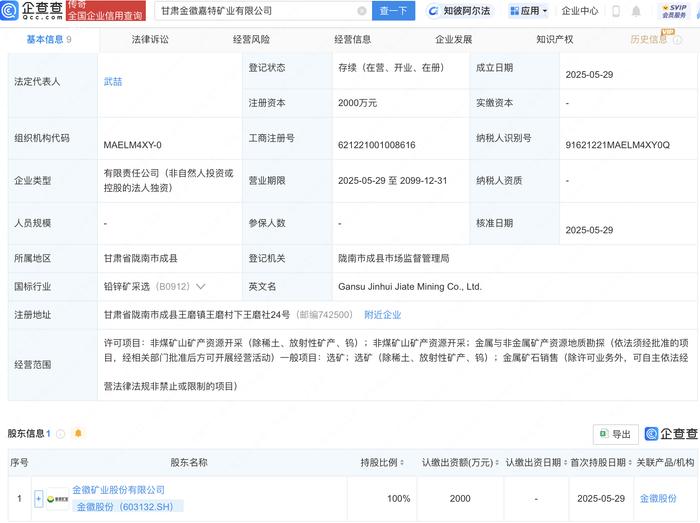Image resolution: width=700 pixels, height=523 pixels.
Task: Select the taxpayer ID 91621221MAELM4XY0Q
Action: point(617,145)
